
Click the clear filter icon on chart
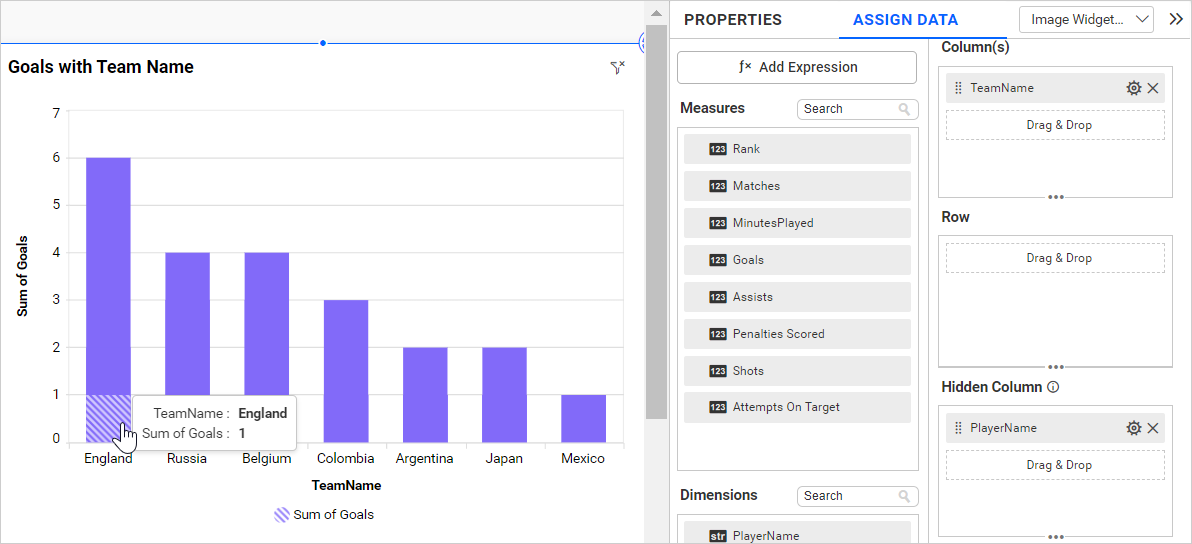click(x=617, y=67)
